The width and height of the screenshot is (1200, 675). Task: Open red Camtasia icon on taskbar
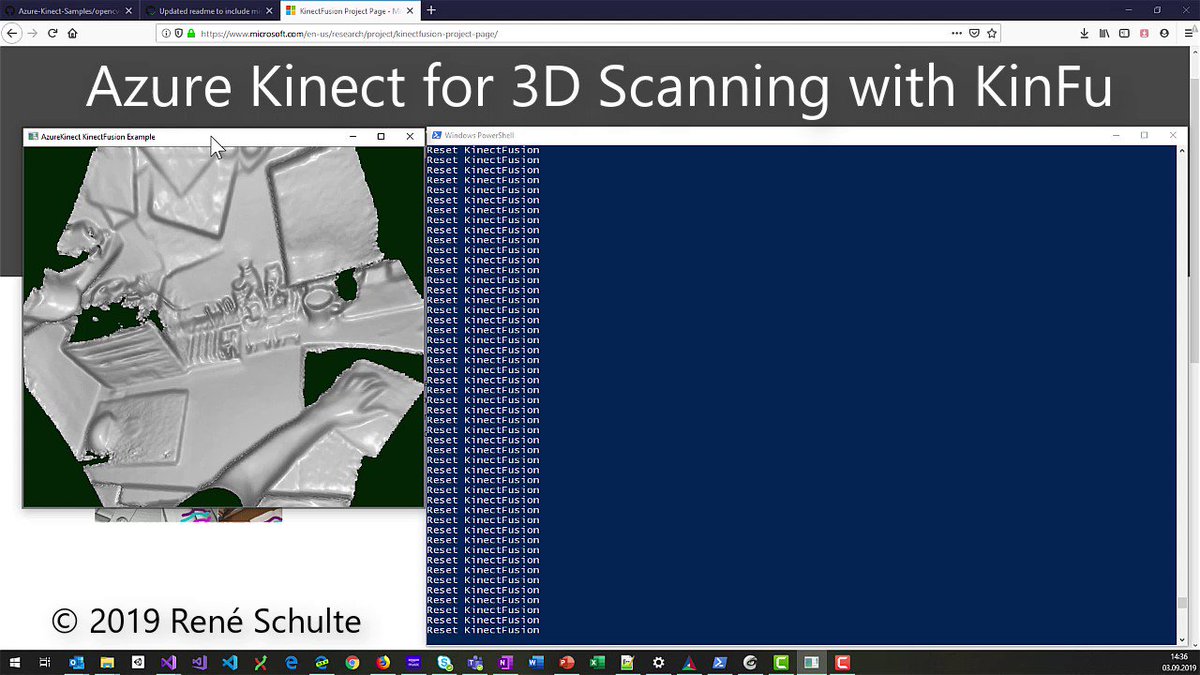coord(842,662)
